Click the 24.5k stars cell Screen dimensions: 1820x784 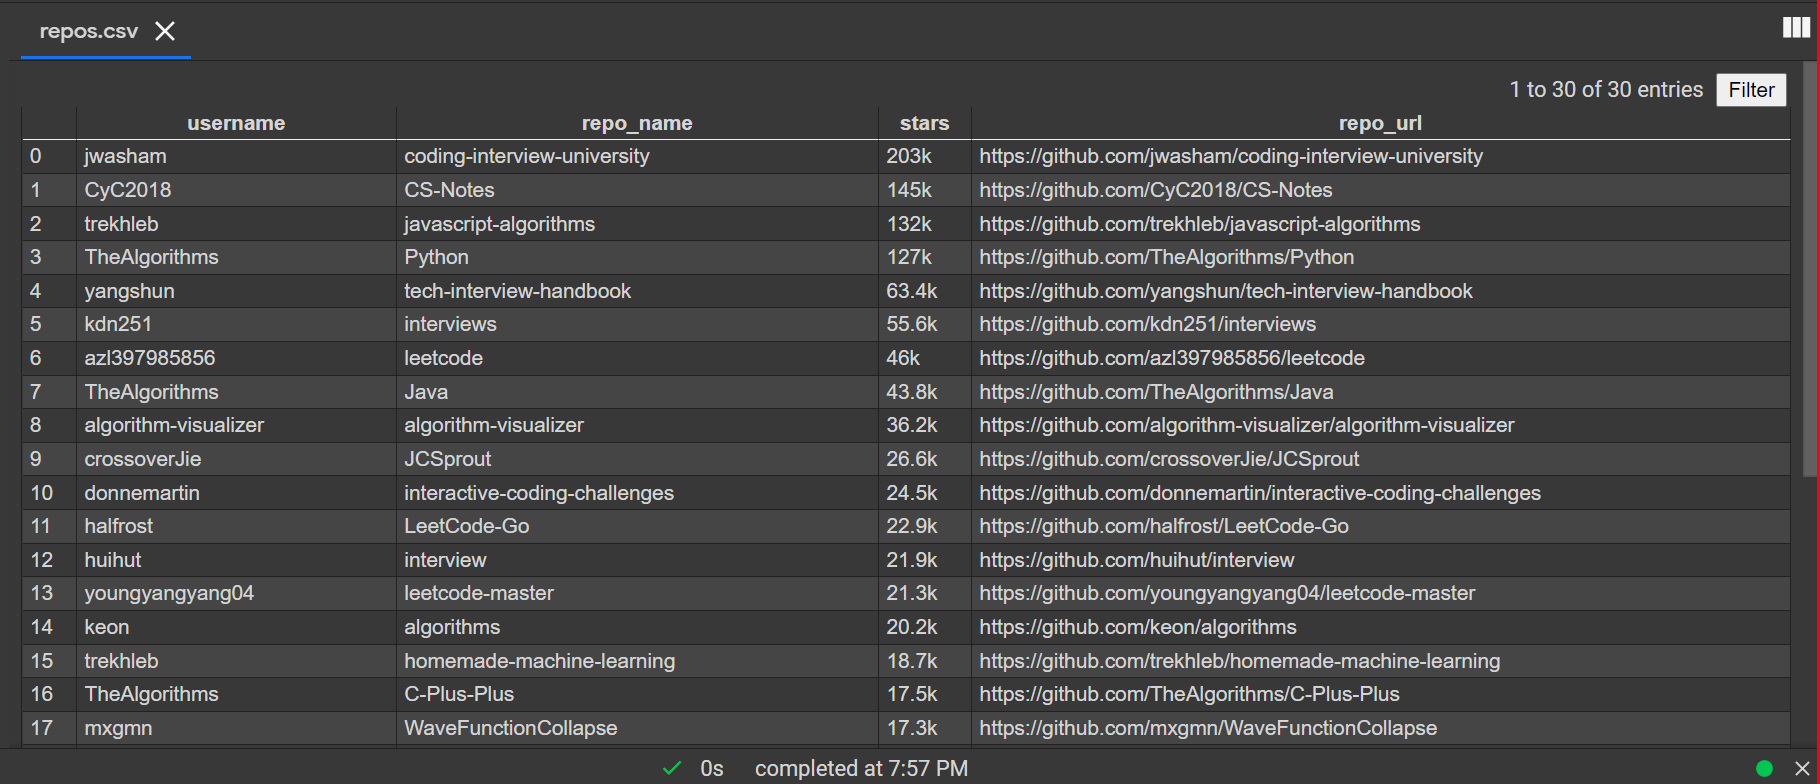coord(924,493)
